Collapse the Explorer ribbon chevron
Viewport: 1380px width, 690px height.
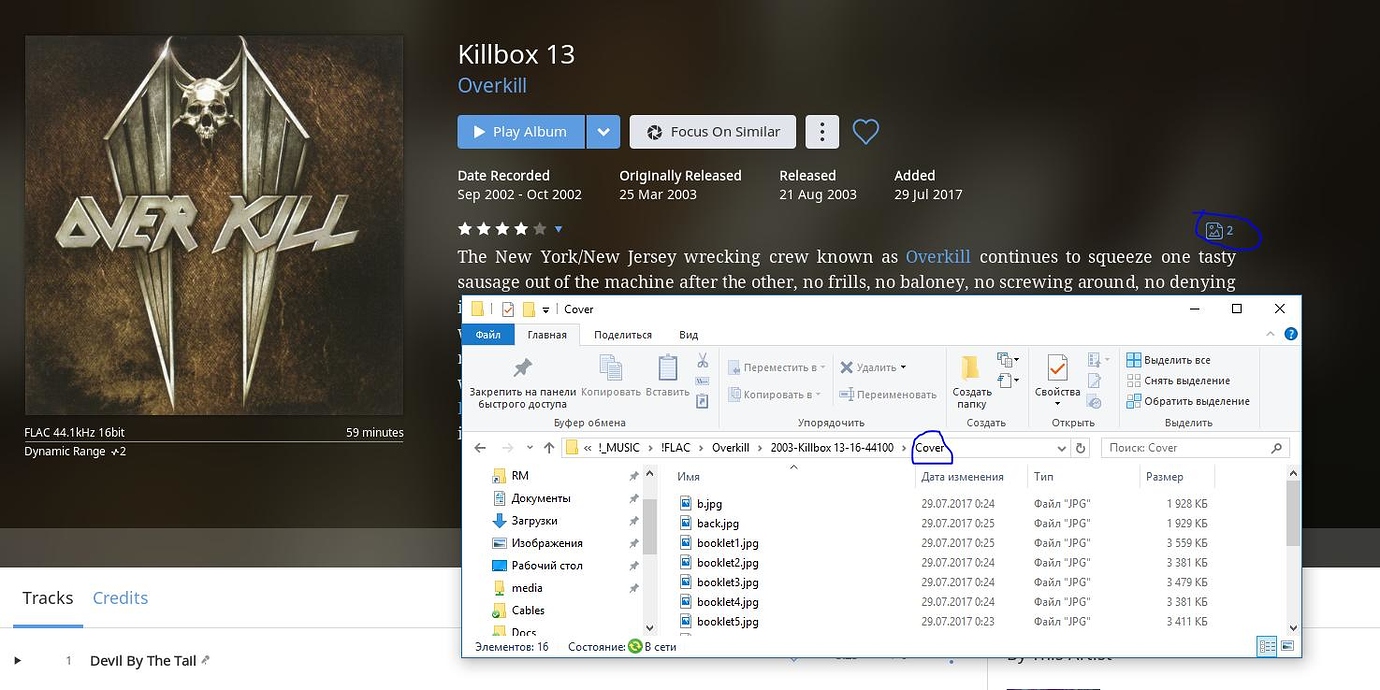[x=1272, y=335]
